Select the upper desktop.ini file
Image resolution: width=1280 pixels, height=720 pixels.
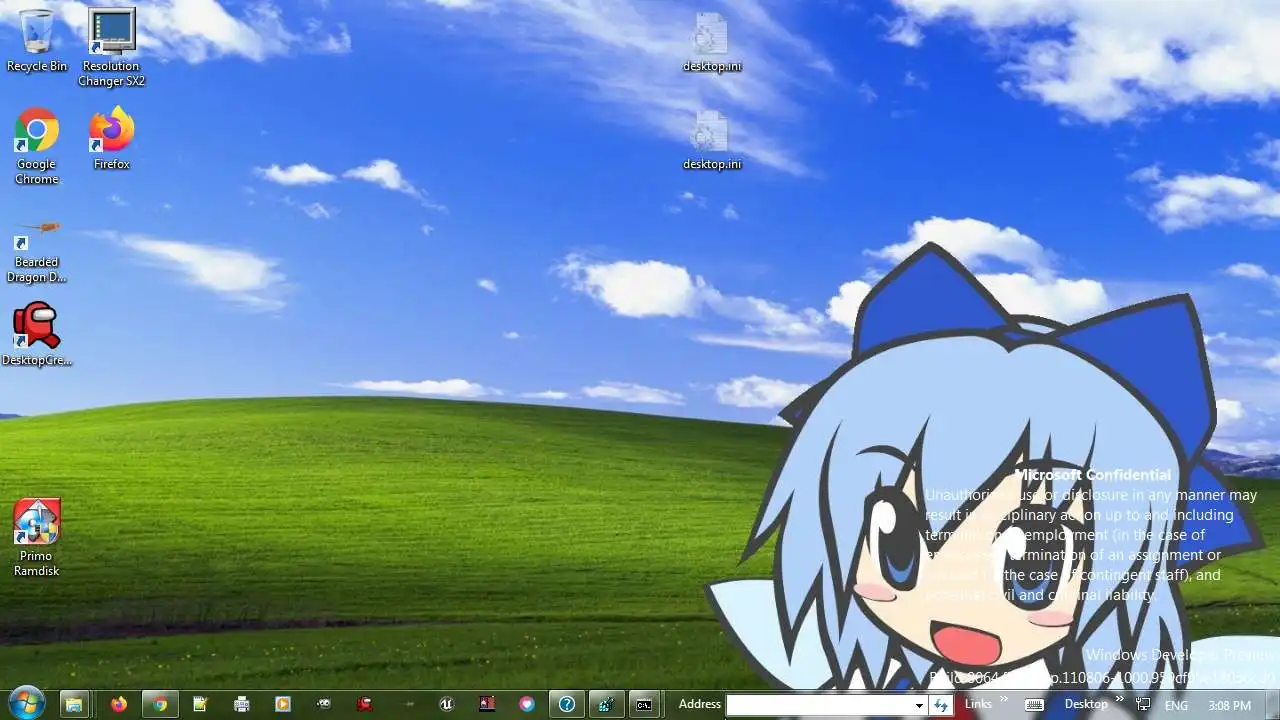tap(712, 43)
